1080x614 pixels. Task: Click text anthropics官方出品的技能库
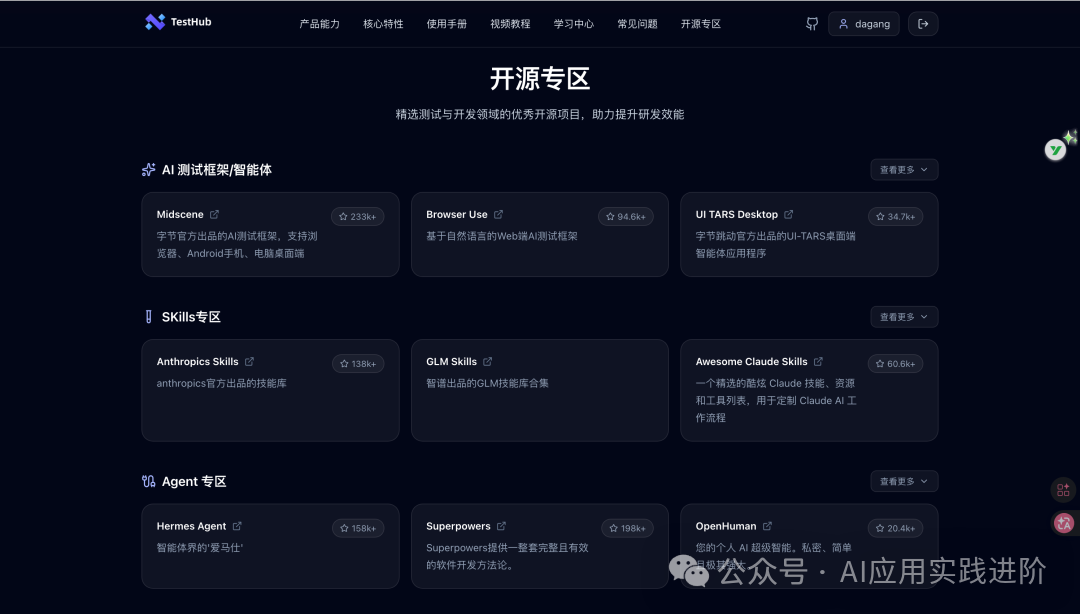221,383
